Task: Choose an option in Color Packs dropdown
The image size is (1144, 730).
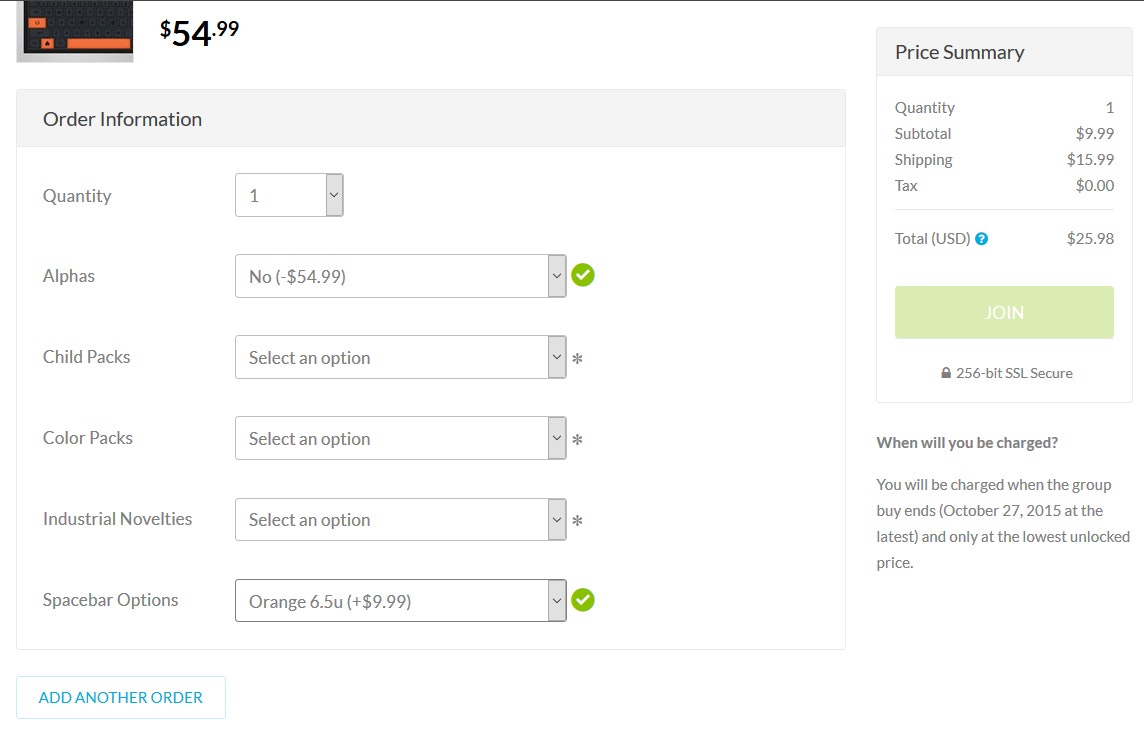Action: point(400,438)
